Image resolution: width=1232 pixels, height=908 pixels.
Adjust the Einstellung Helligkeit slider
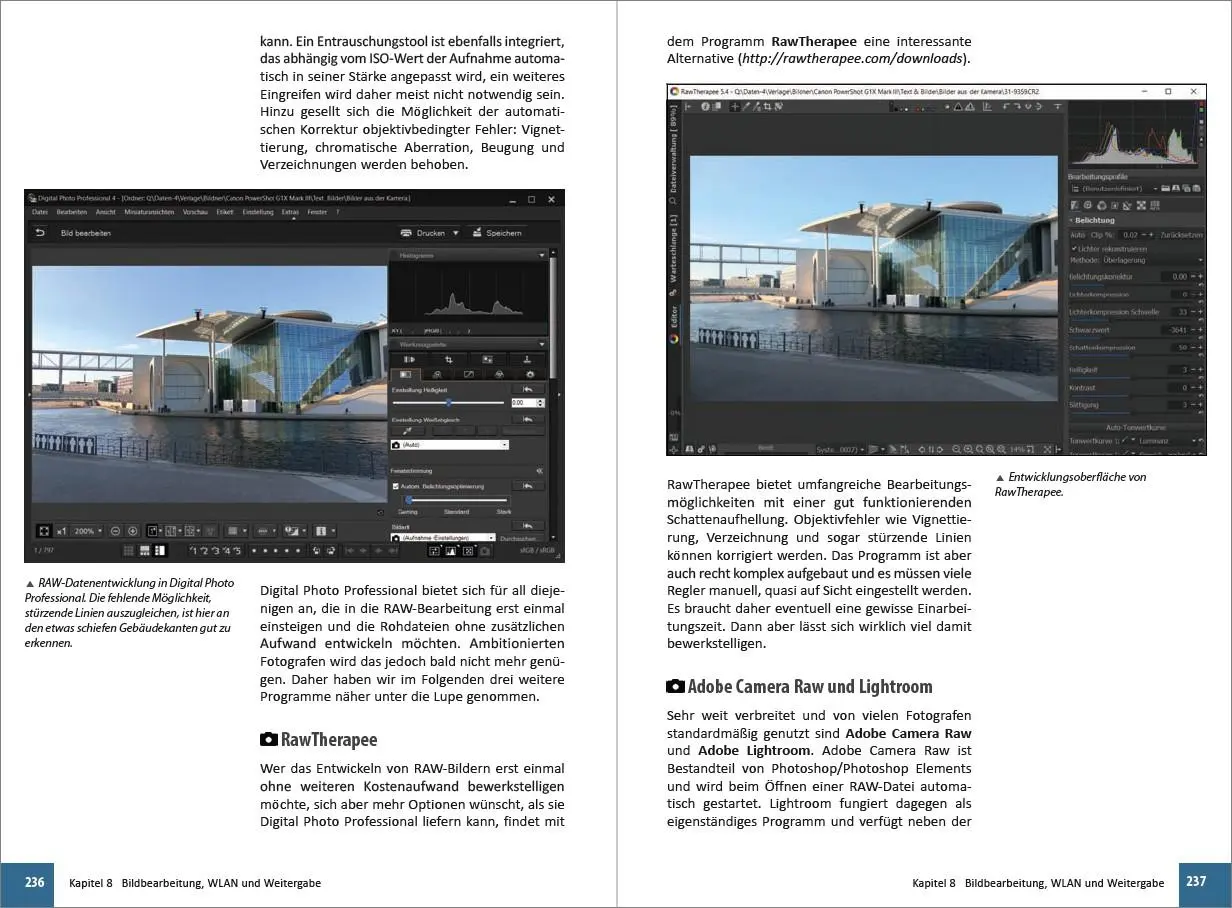pos(448,402)
